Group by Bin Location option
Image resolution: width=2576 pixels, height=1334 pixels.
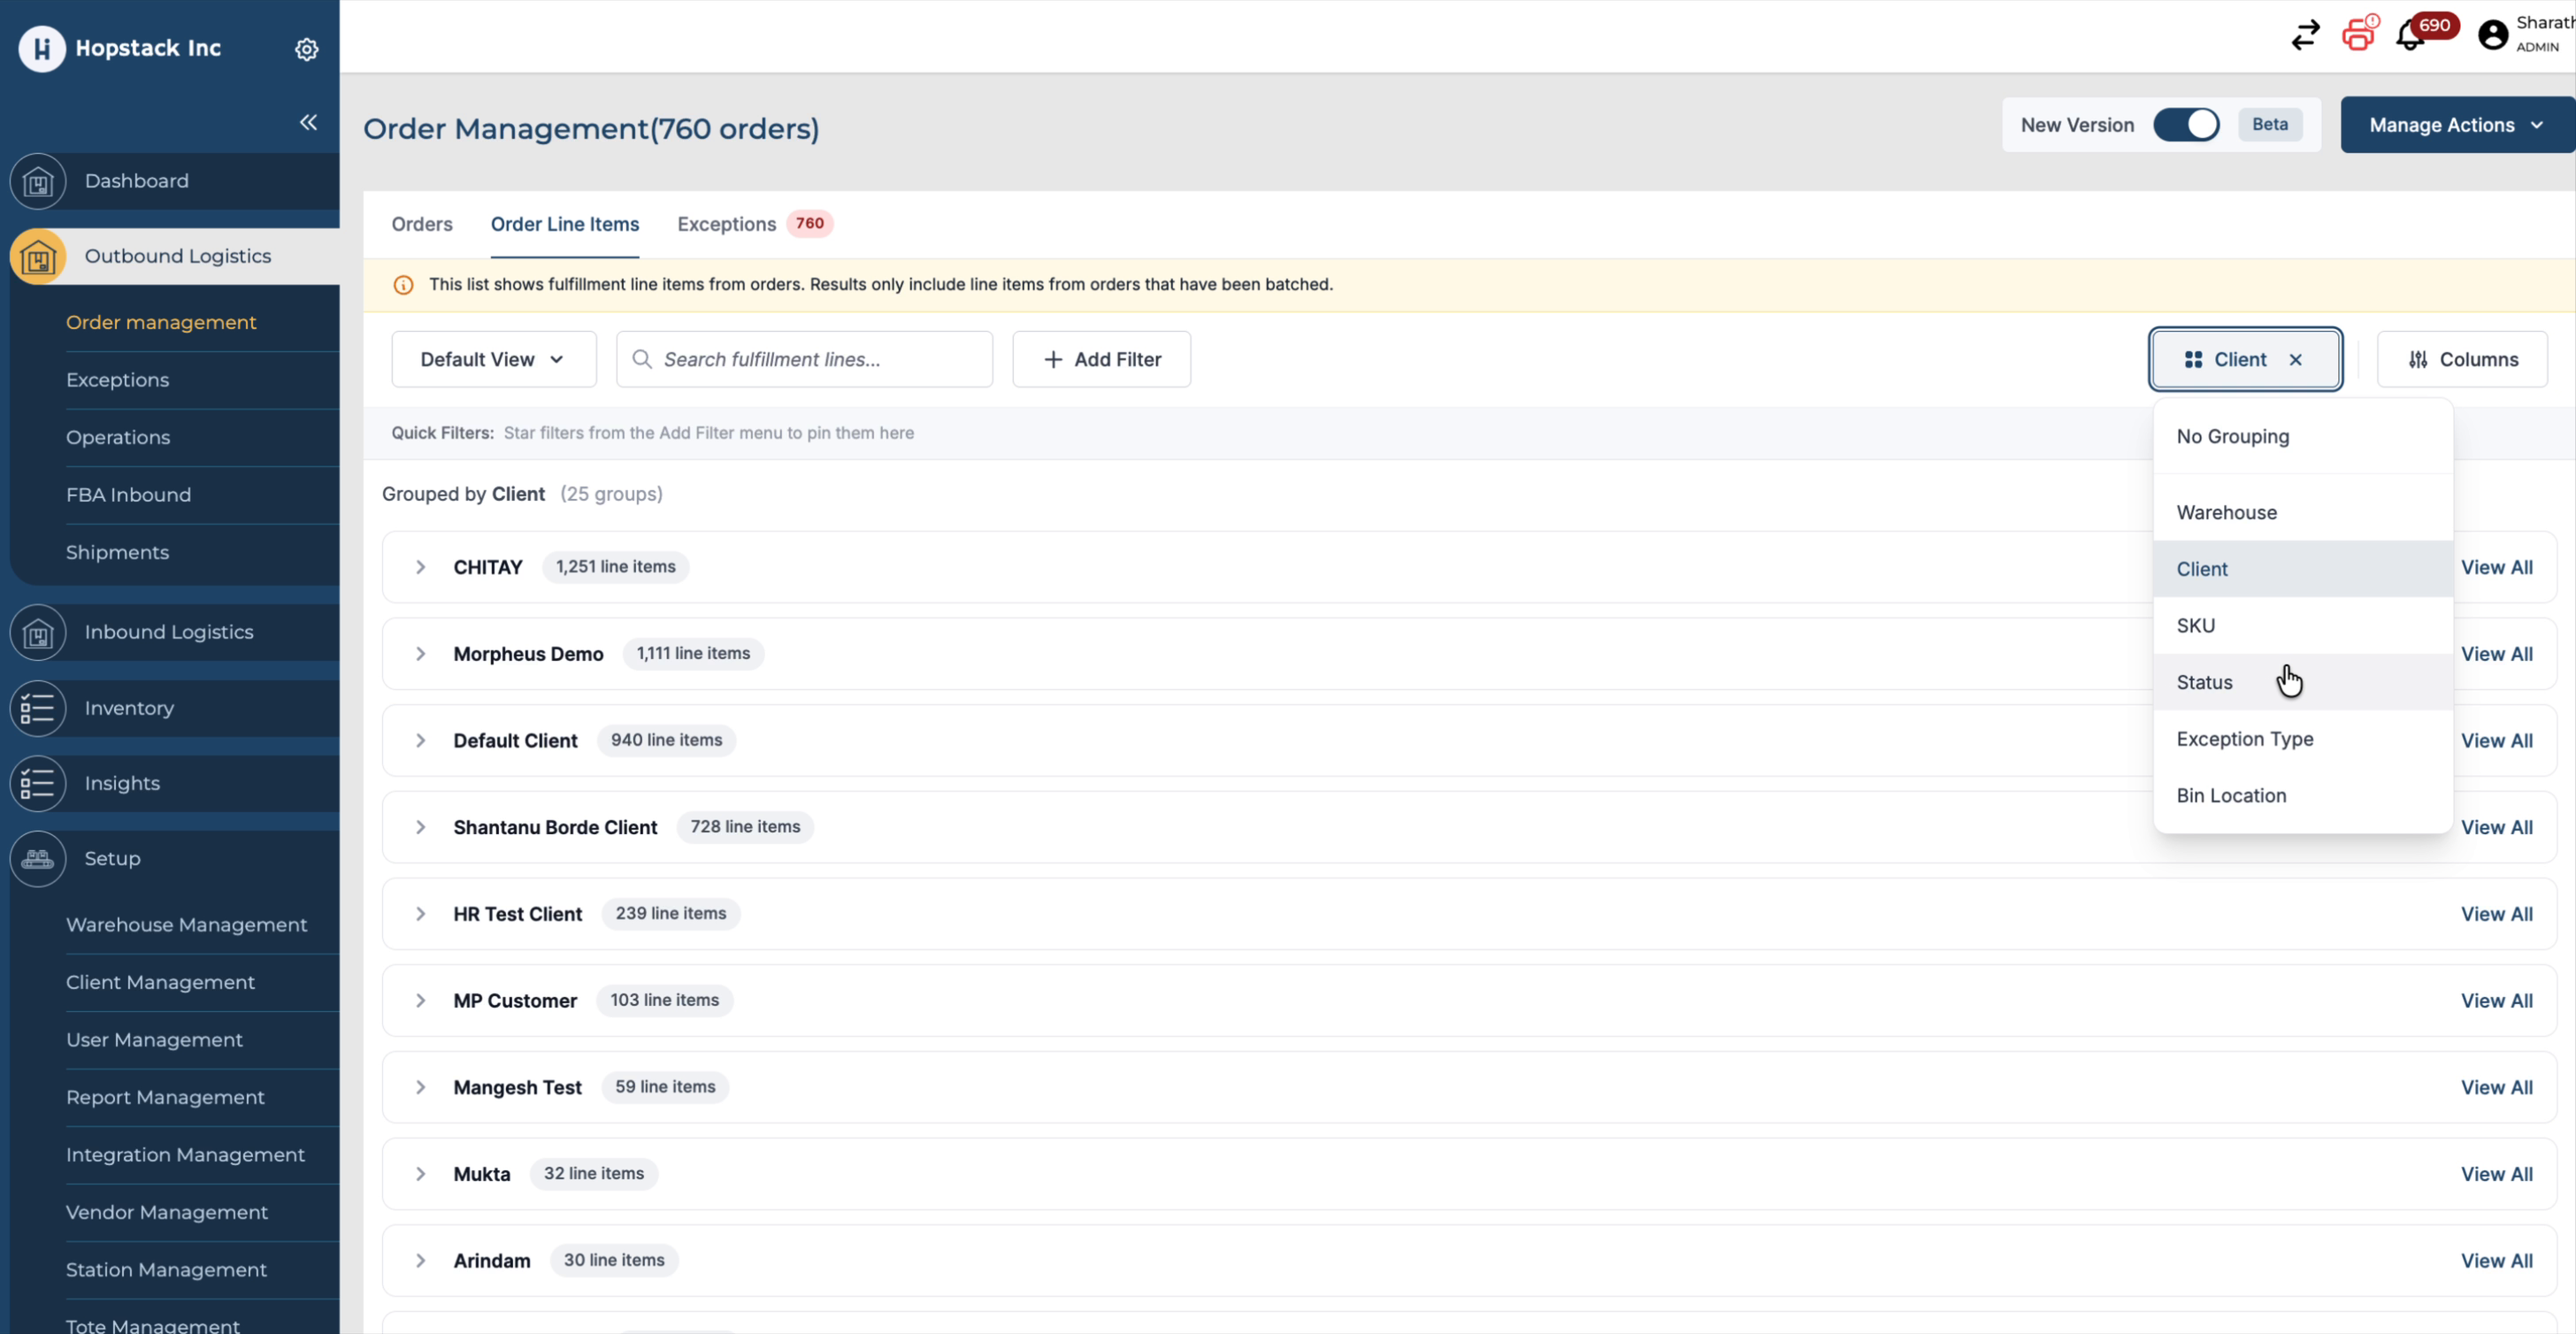[x=2303, y=796]
